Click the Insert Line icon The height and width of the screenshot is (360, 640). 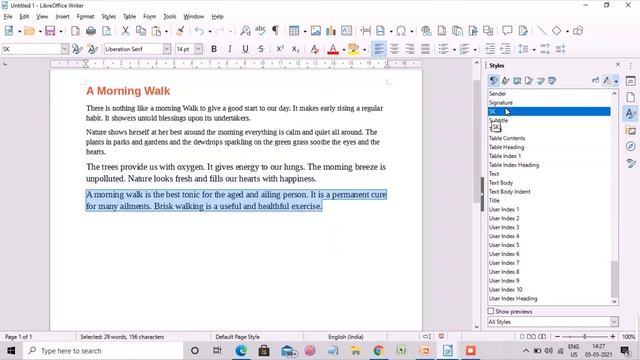click(542, 31)
